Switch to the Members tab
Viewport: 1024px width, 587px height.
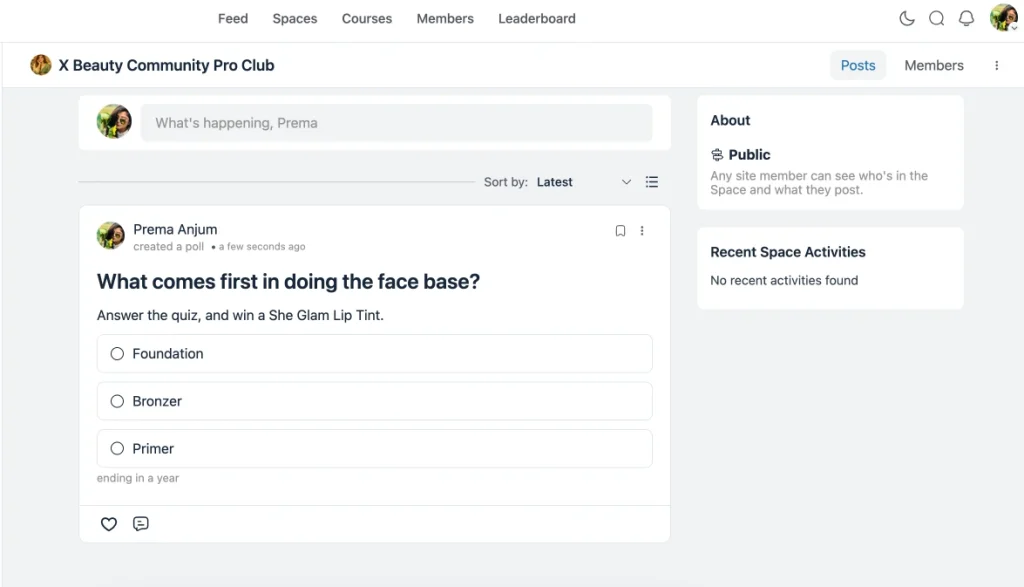click(933, 64)
